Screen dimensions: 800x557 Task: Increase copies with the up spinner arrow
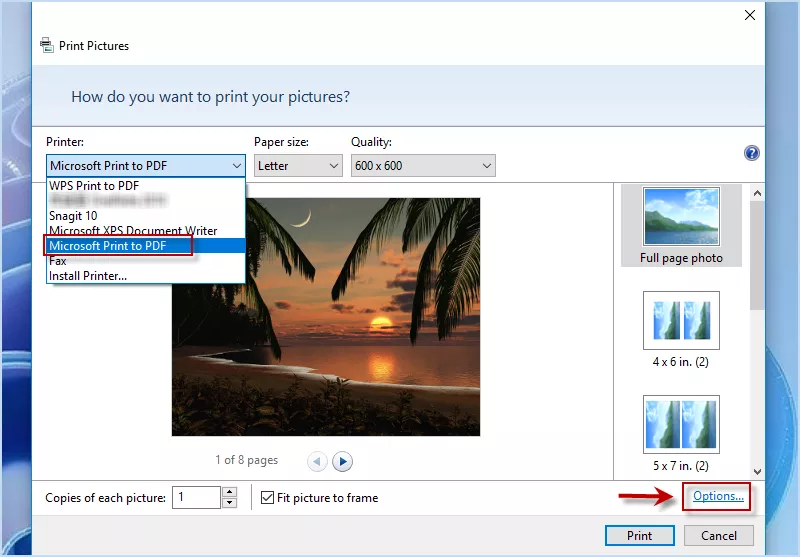[x=230, y=492]
